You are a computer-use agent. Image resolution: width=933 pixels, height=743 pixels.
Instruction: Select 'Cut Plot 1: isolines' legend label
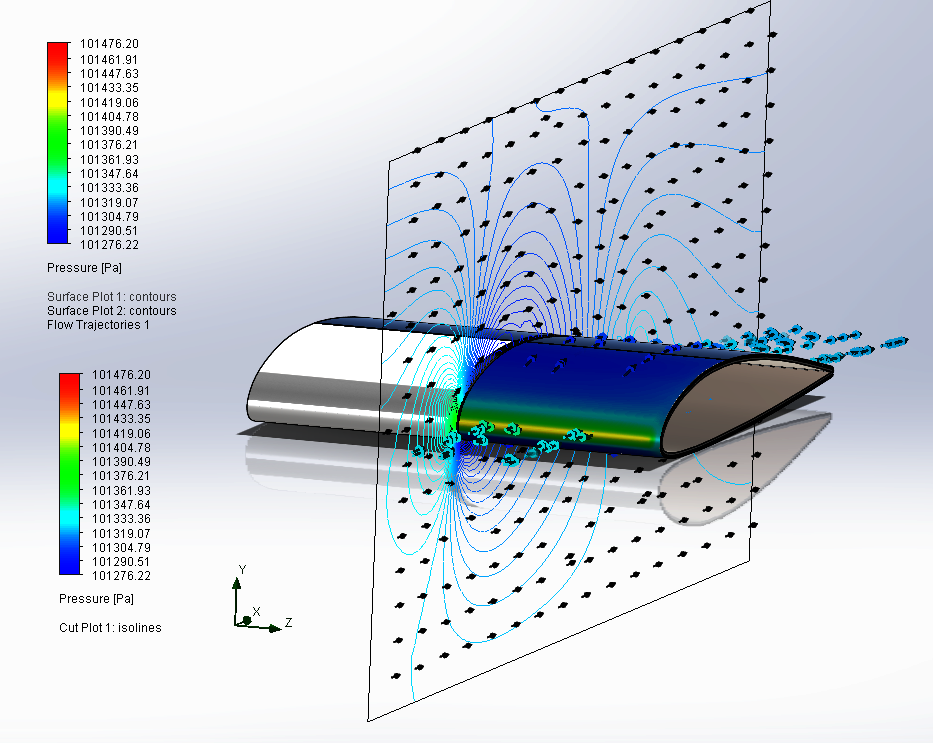pyautogui.click(x=110, y=628)
